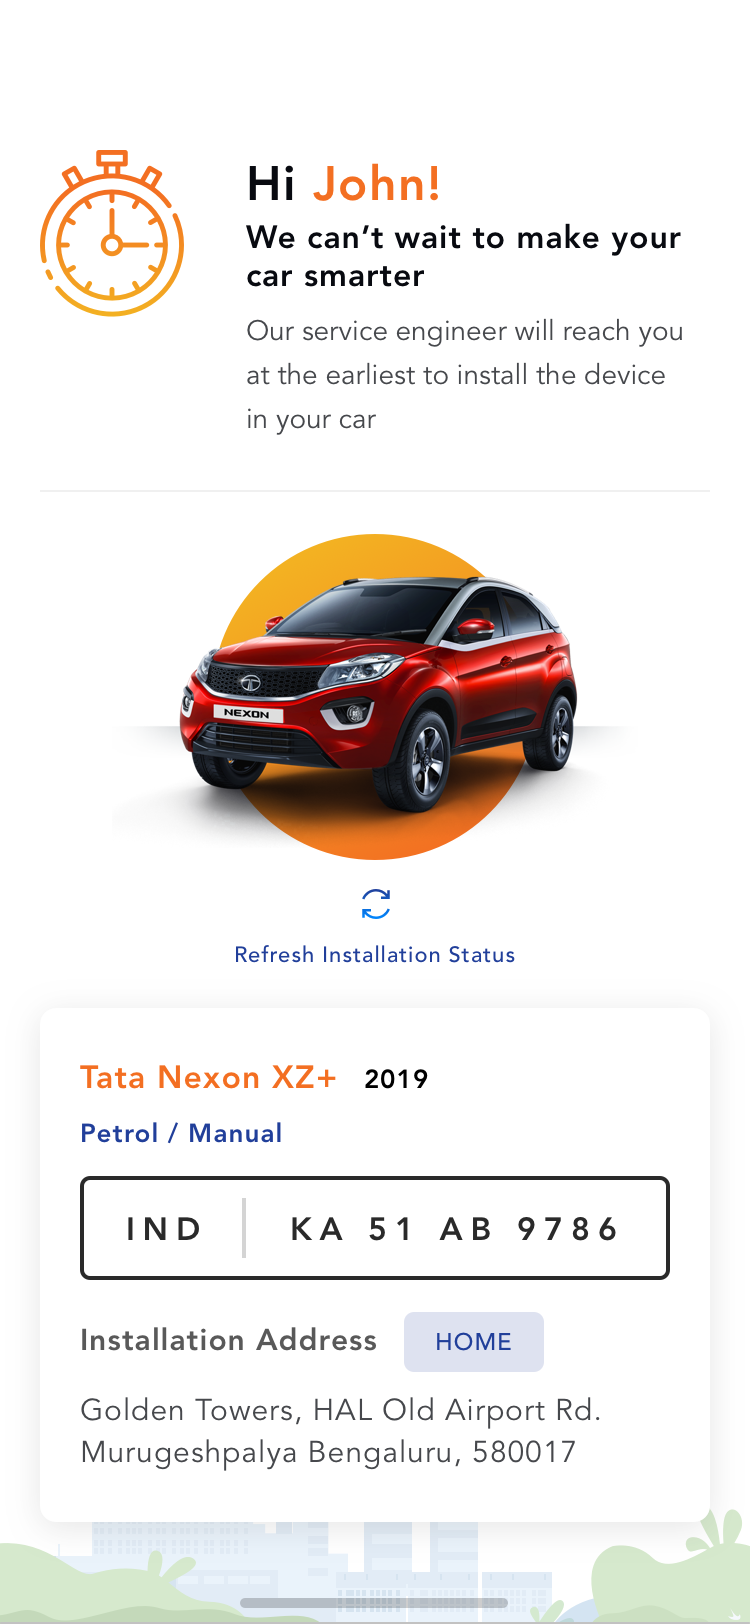
Task: Click the service engineer description text
Action: (465, 375)
